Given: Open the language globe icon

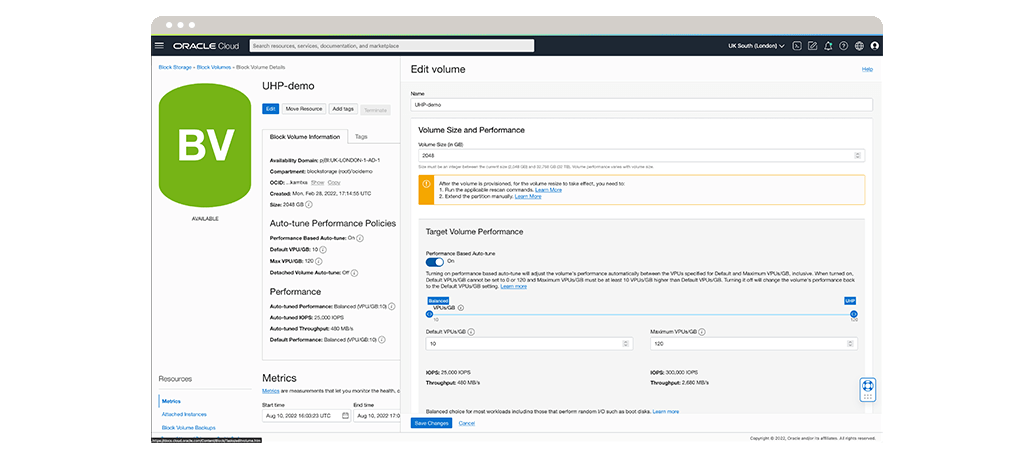Looking at the screenshot, I should pyautogui.click(x=859, y=46).
